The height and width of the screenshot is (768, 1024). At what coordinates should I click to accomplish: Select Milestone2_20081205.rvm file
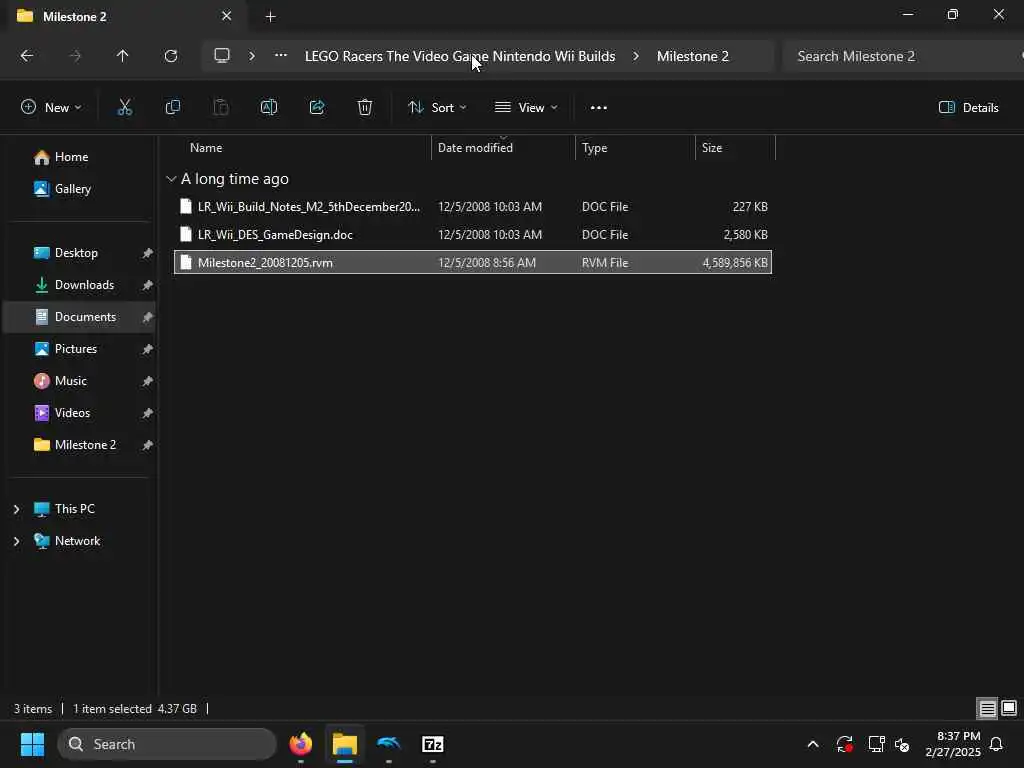(473, 263)
